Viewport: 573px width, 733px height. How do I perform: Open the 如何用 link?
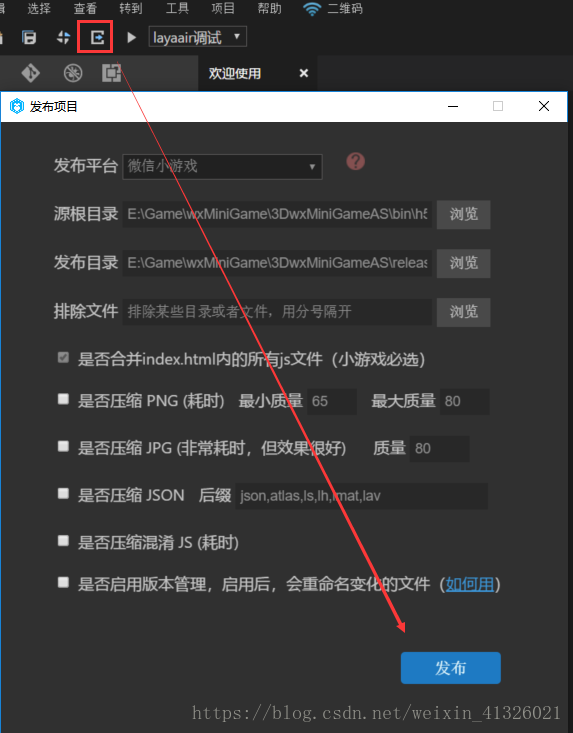tap(470, 584)
